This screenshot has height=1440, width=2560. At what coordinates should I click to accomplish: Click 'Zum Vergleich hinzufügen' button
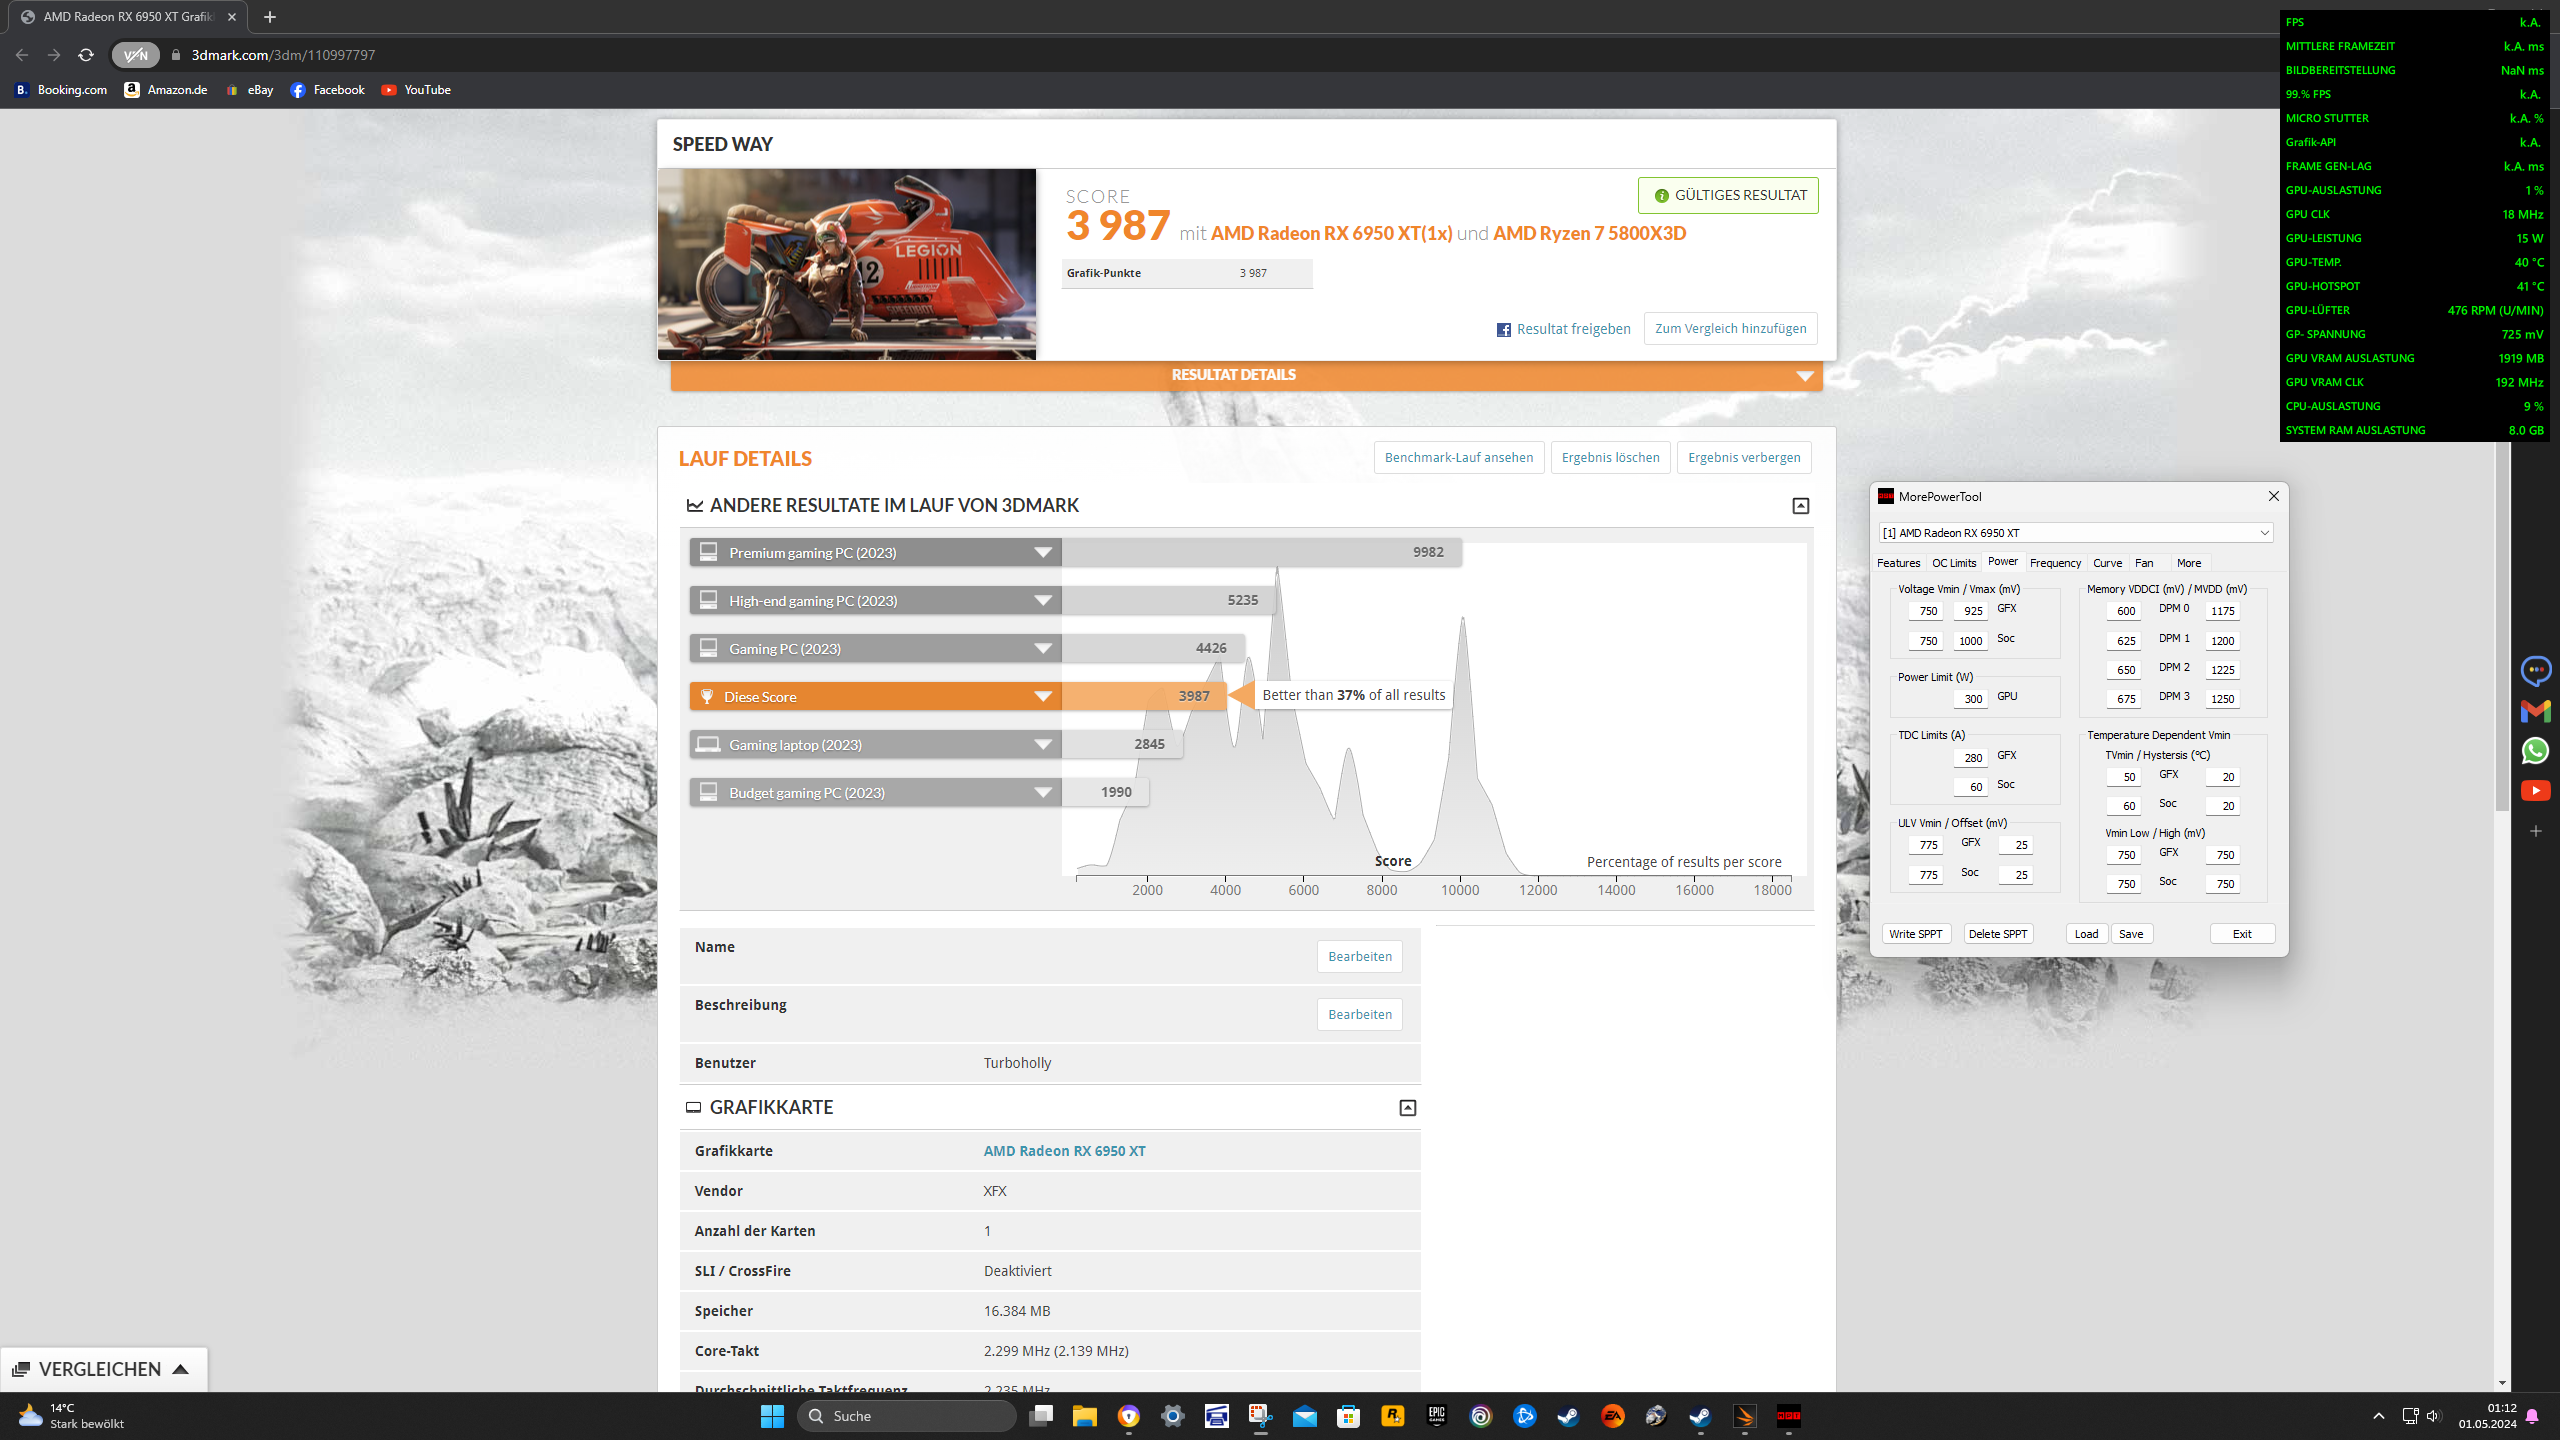(1730, 329)
